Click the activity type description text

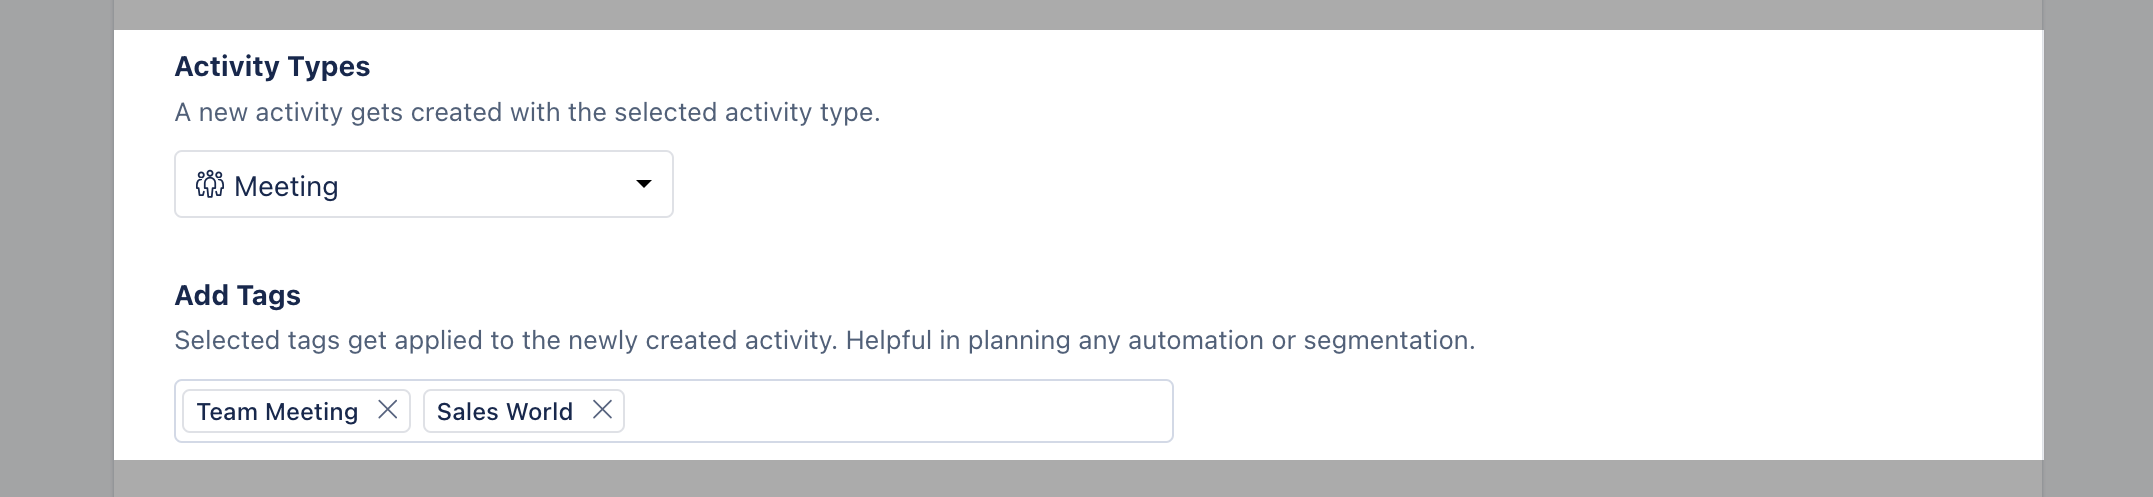coord(527,113)
